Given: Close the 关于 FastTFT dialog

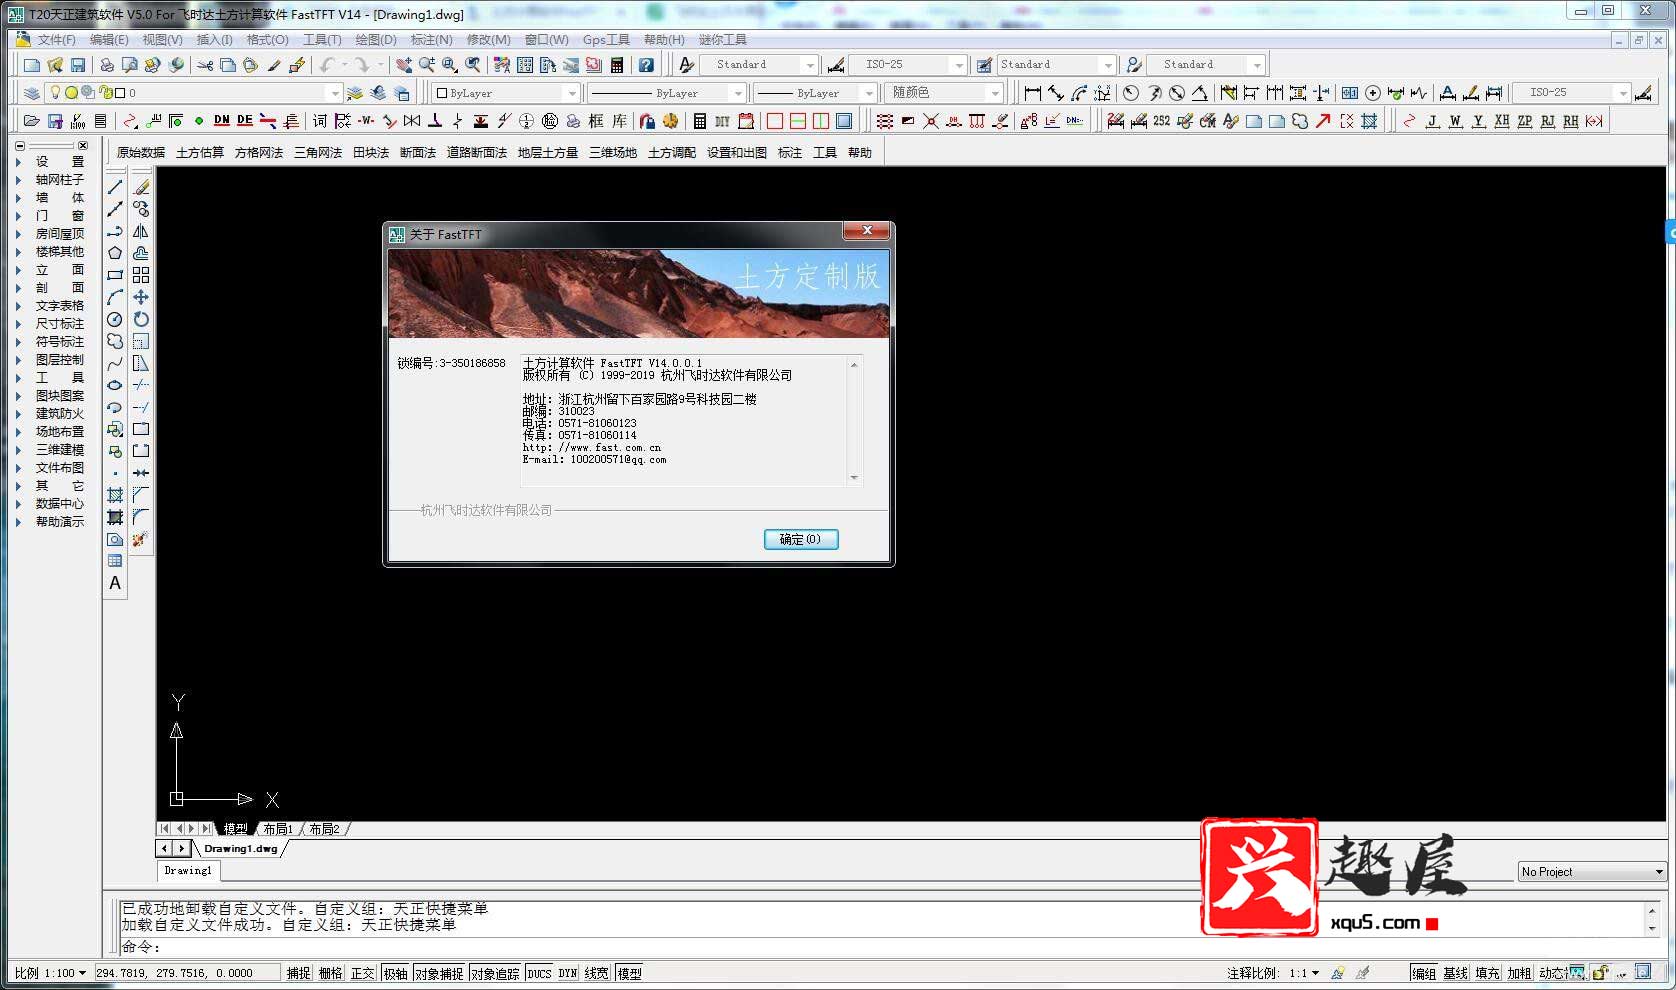Looking at the screenshot, I should click(867, 231).
